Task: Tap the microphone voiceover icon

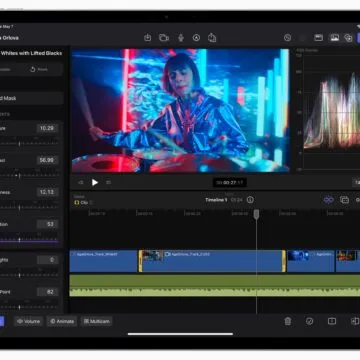Action: [x=181, y=38]
